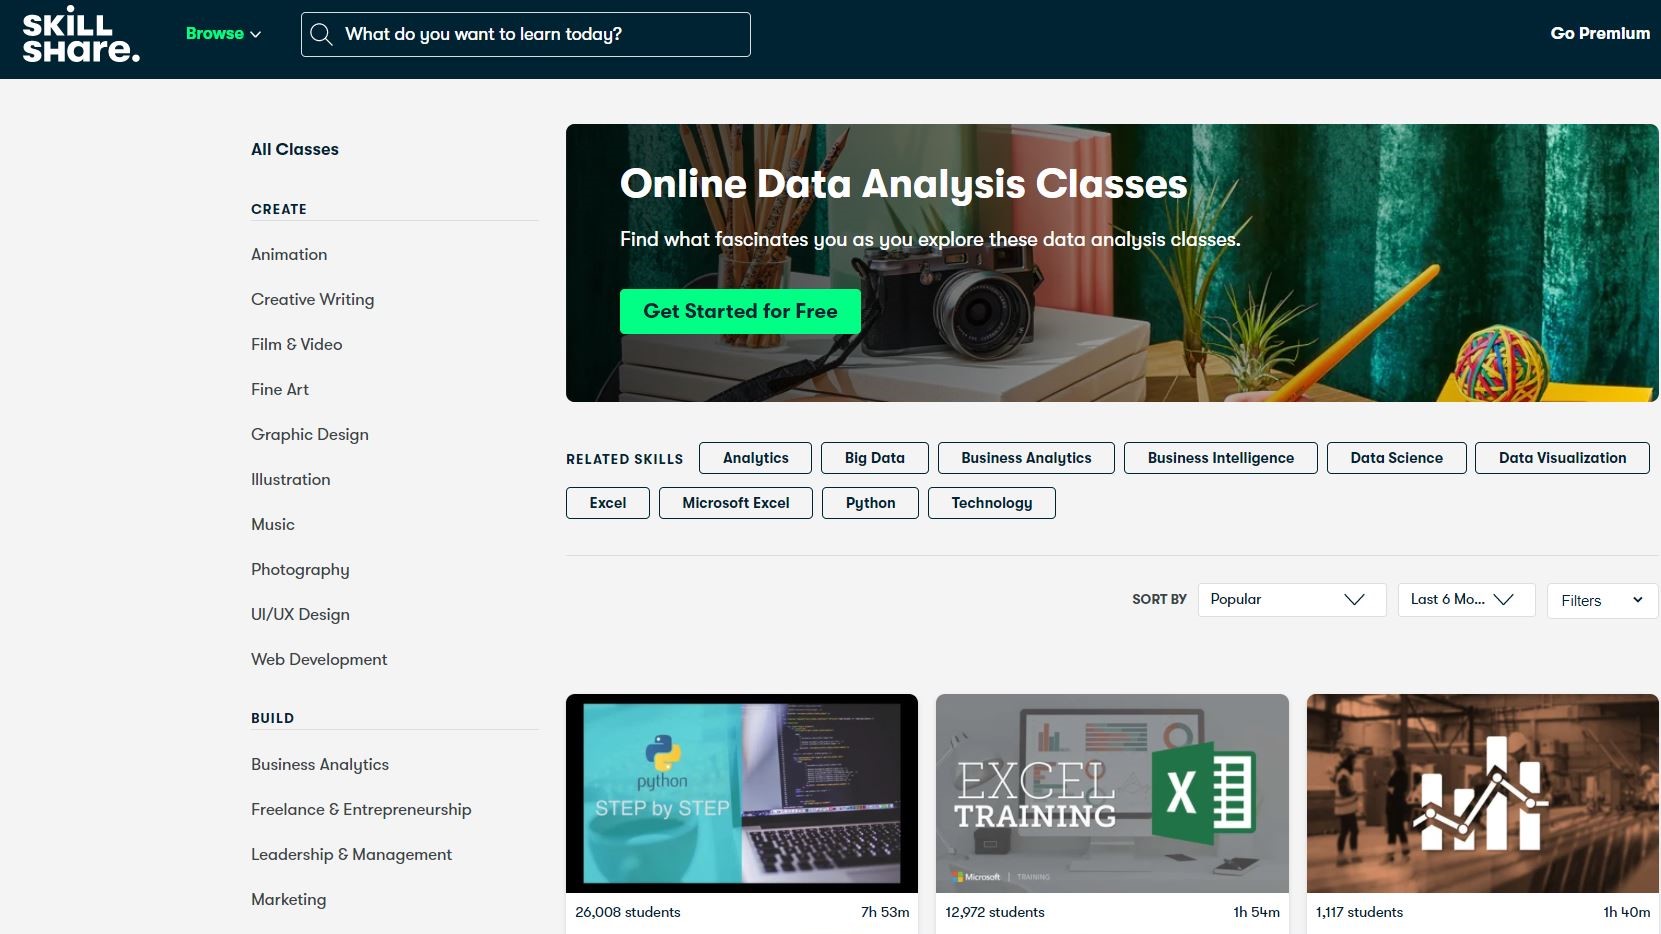Click the Skillshare logo
This screenshot has height=934, width=1661.
coord(81,34)
